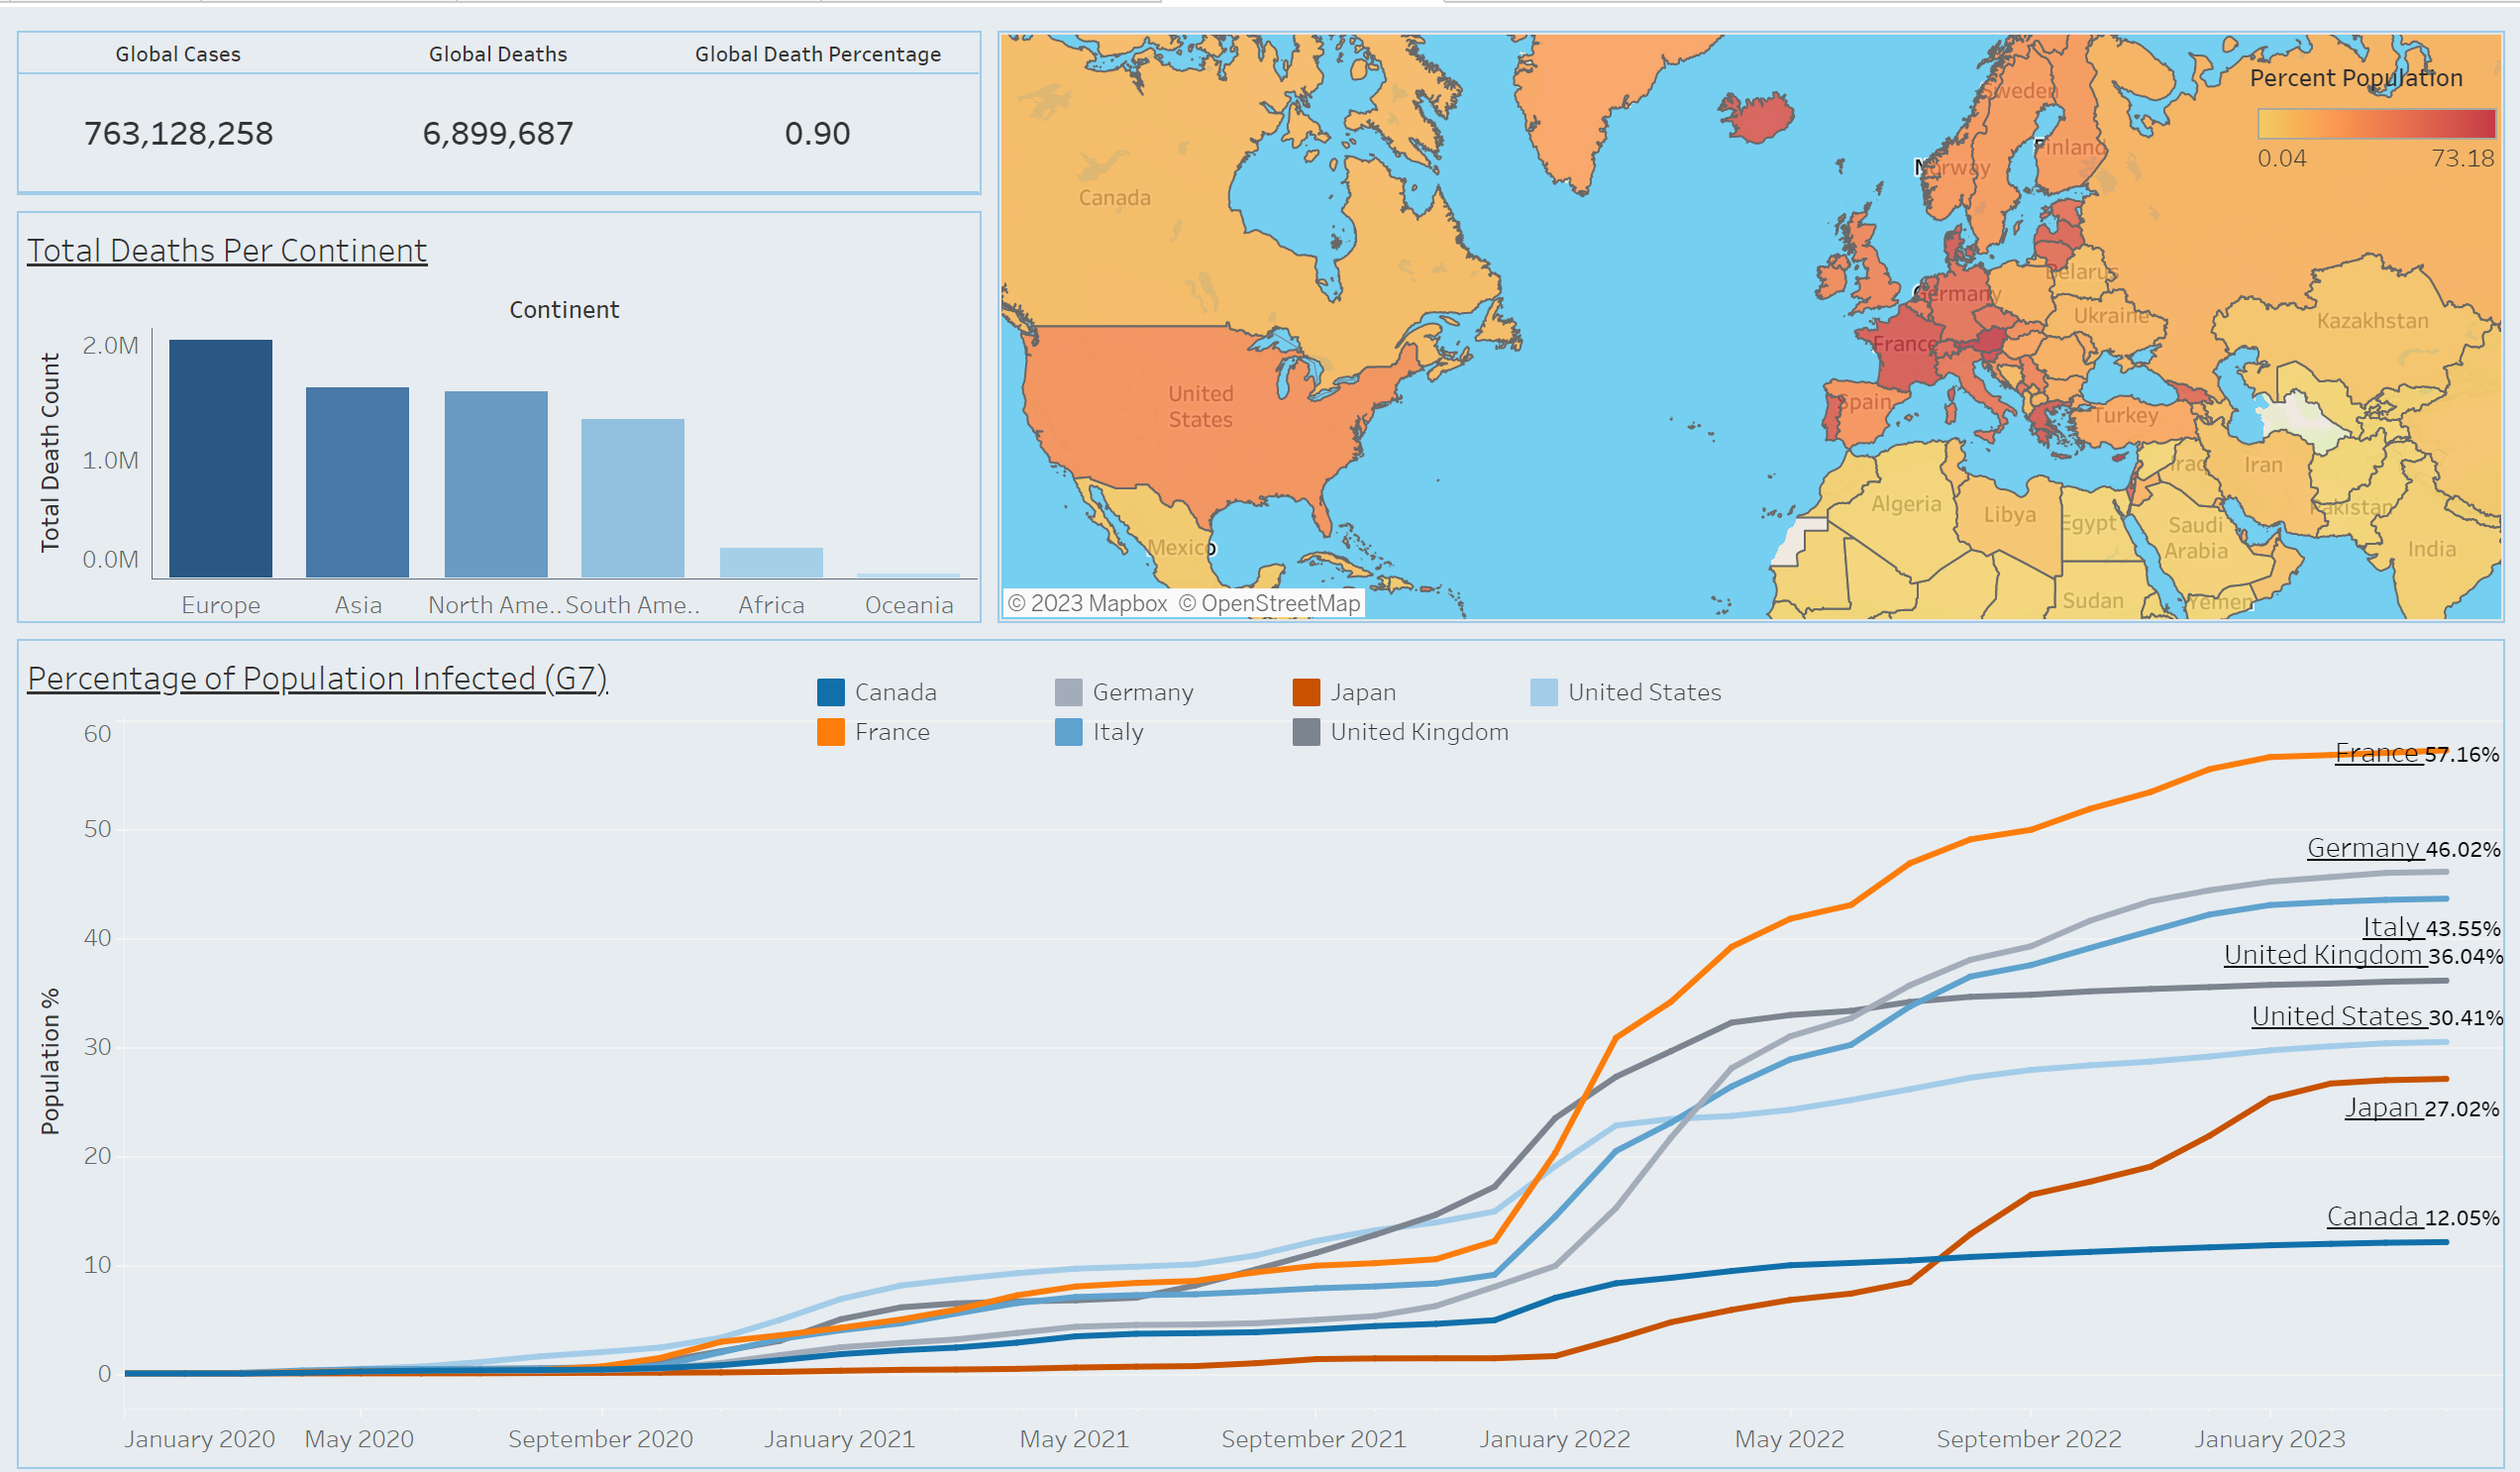Select the Canada legend color swatch
This screenshot has width=2520, height=1472.
pyautogui.click(x=830, y=692)
